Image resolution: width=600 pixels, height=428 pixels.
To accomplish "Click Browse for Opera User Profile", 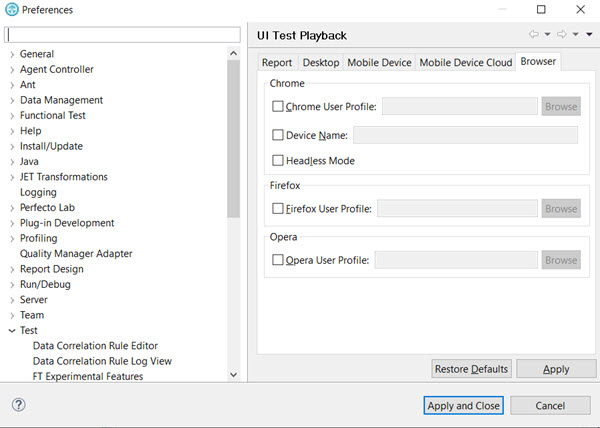I will (561, 260).
